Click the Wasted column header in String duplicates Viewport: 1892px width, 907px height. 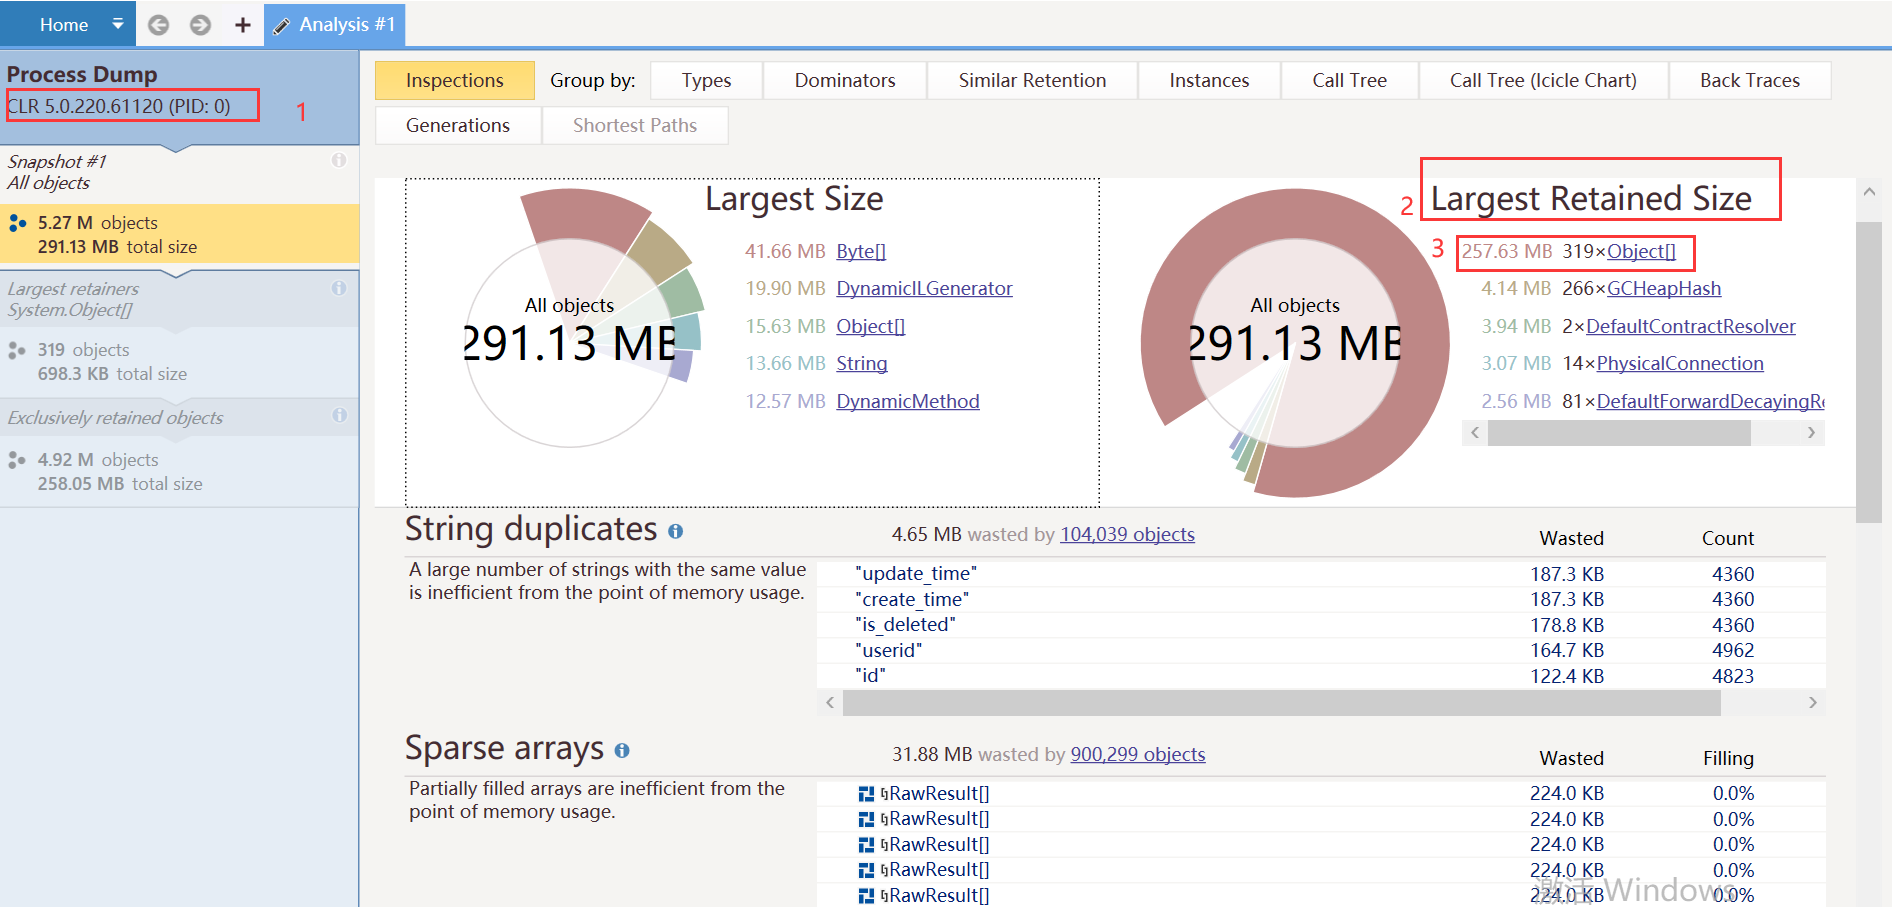click(x=1571, y=538)
